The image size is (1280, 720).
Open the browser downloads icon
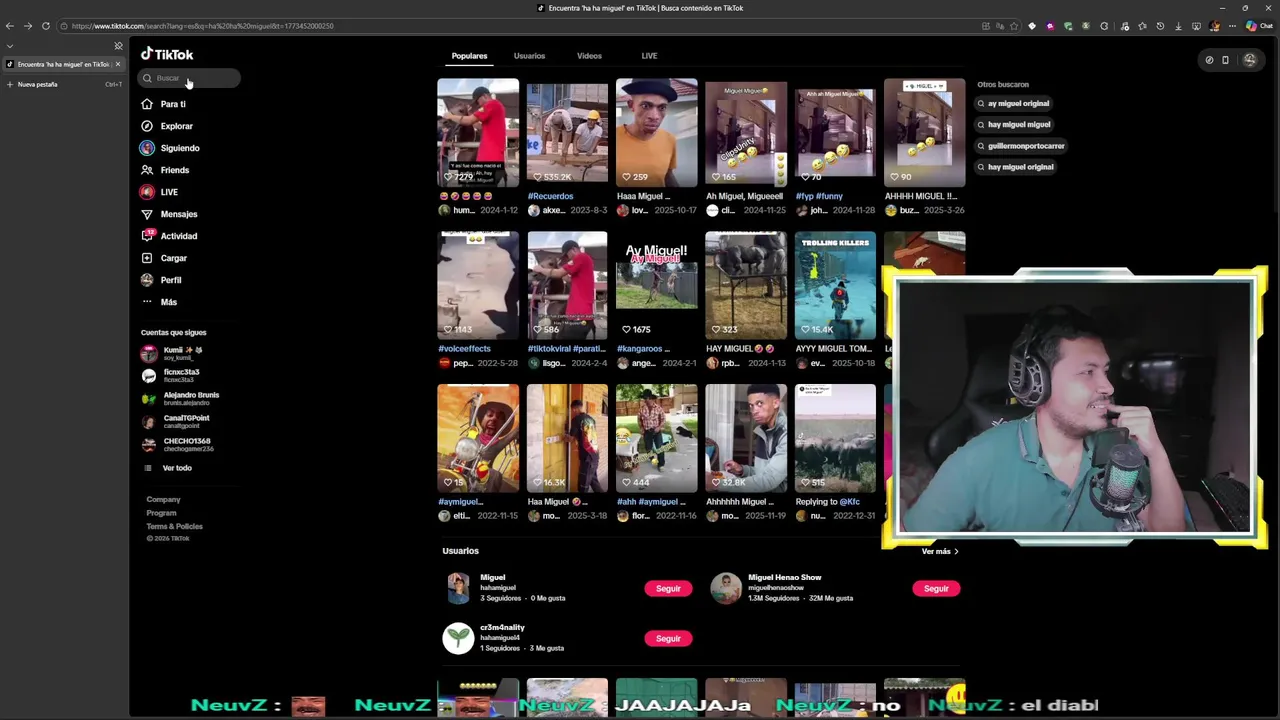[1178, 26]
